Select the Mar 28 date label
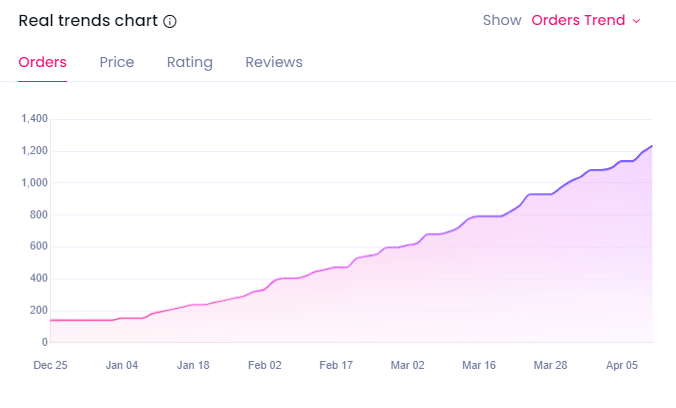 (x=550, y=366)
